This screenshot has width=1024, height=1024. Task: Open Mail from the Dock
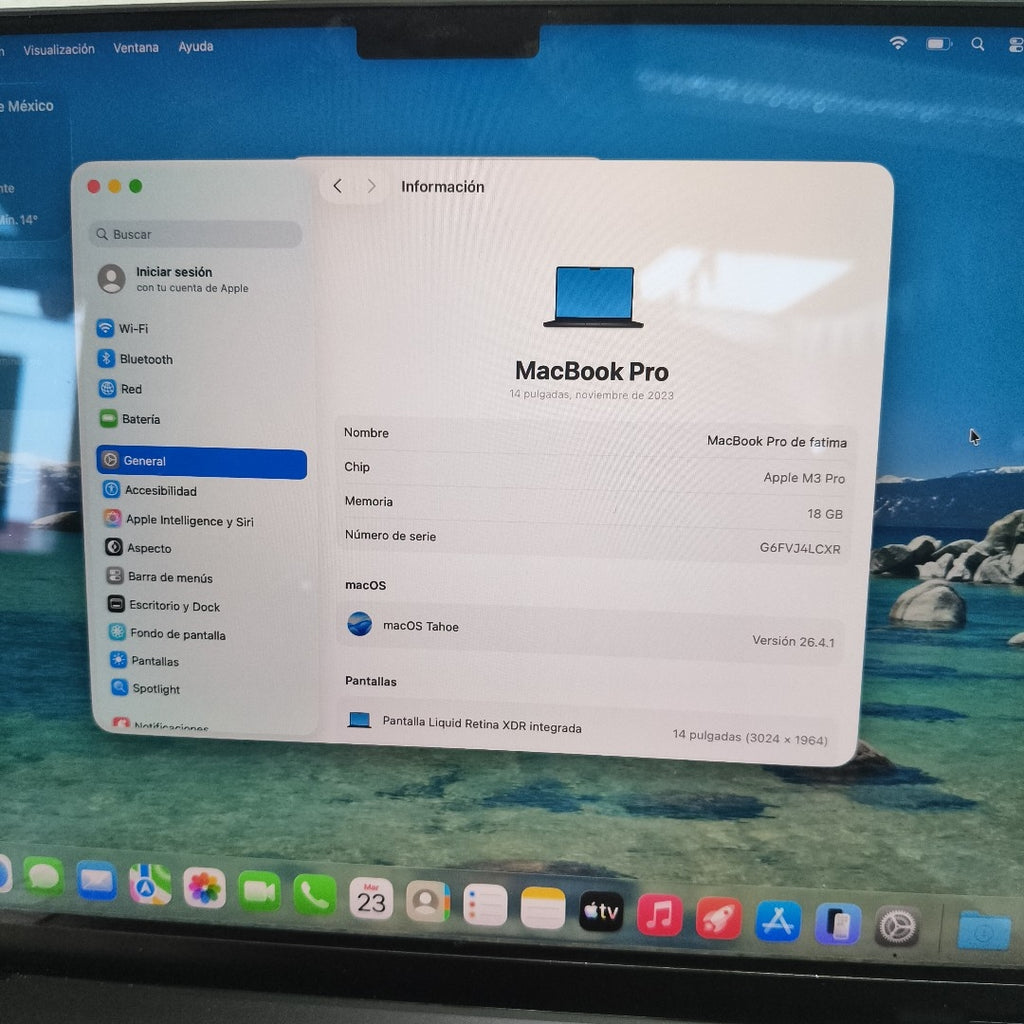pyautogui.click(x=97, y=880)
